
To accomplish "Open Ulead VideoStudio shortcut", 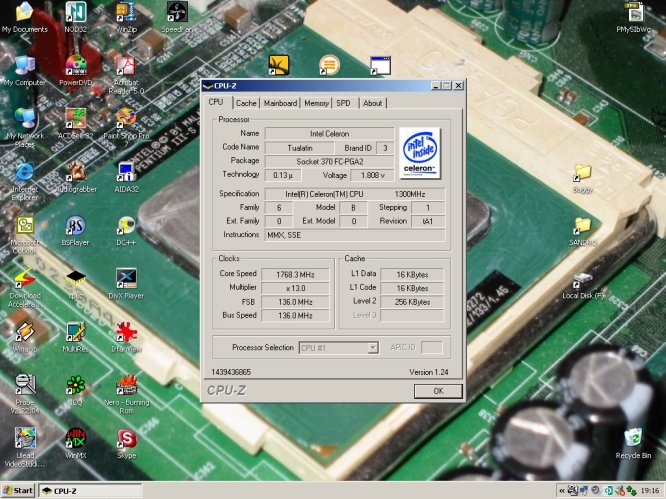I will tap(25, 448).
